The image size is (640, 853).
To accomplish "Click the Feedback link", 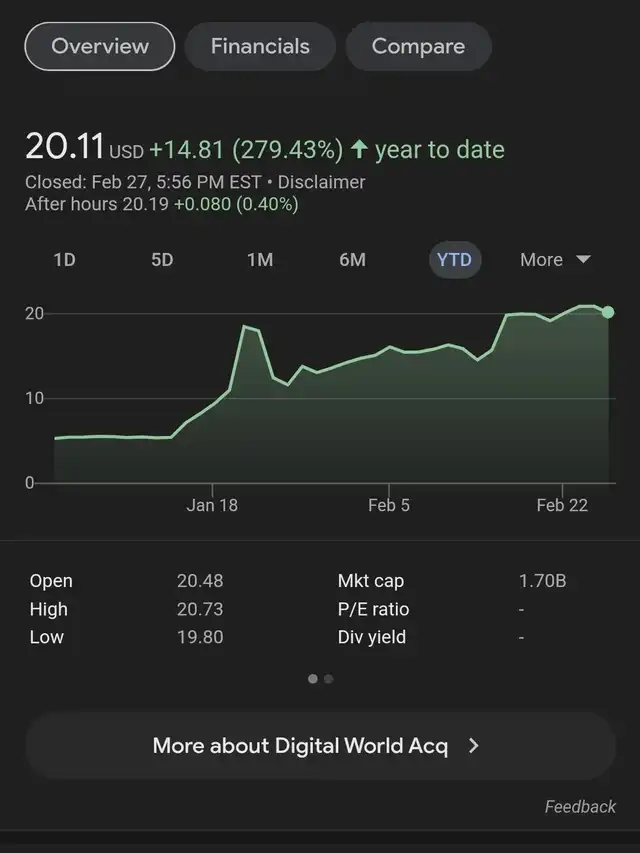I will pos(580,807).
